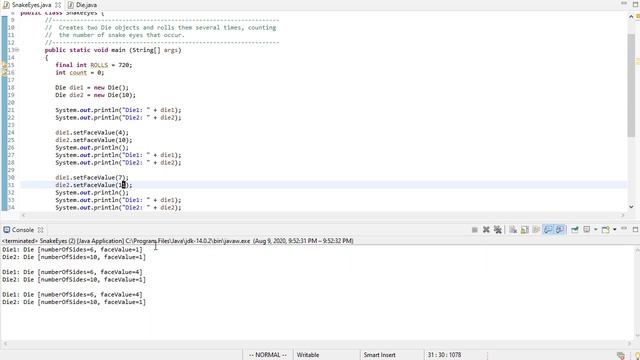Maximize the editor area

coord(635,4)
